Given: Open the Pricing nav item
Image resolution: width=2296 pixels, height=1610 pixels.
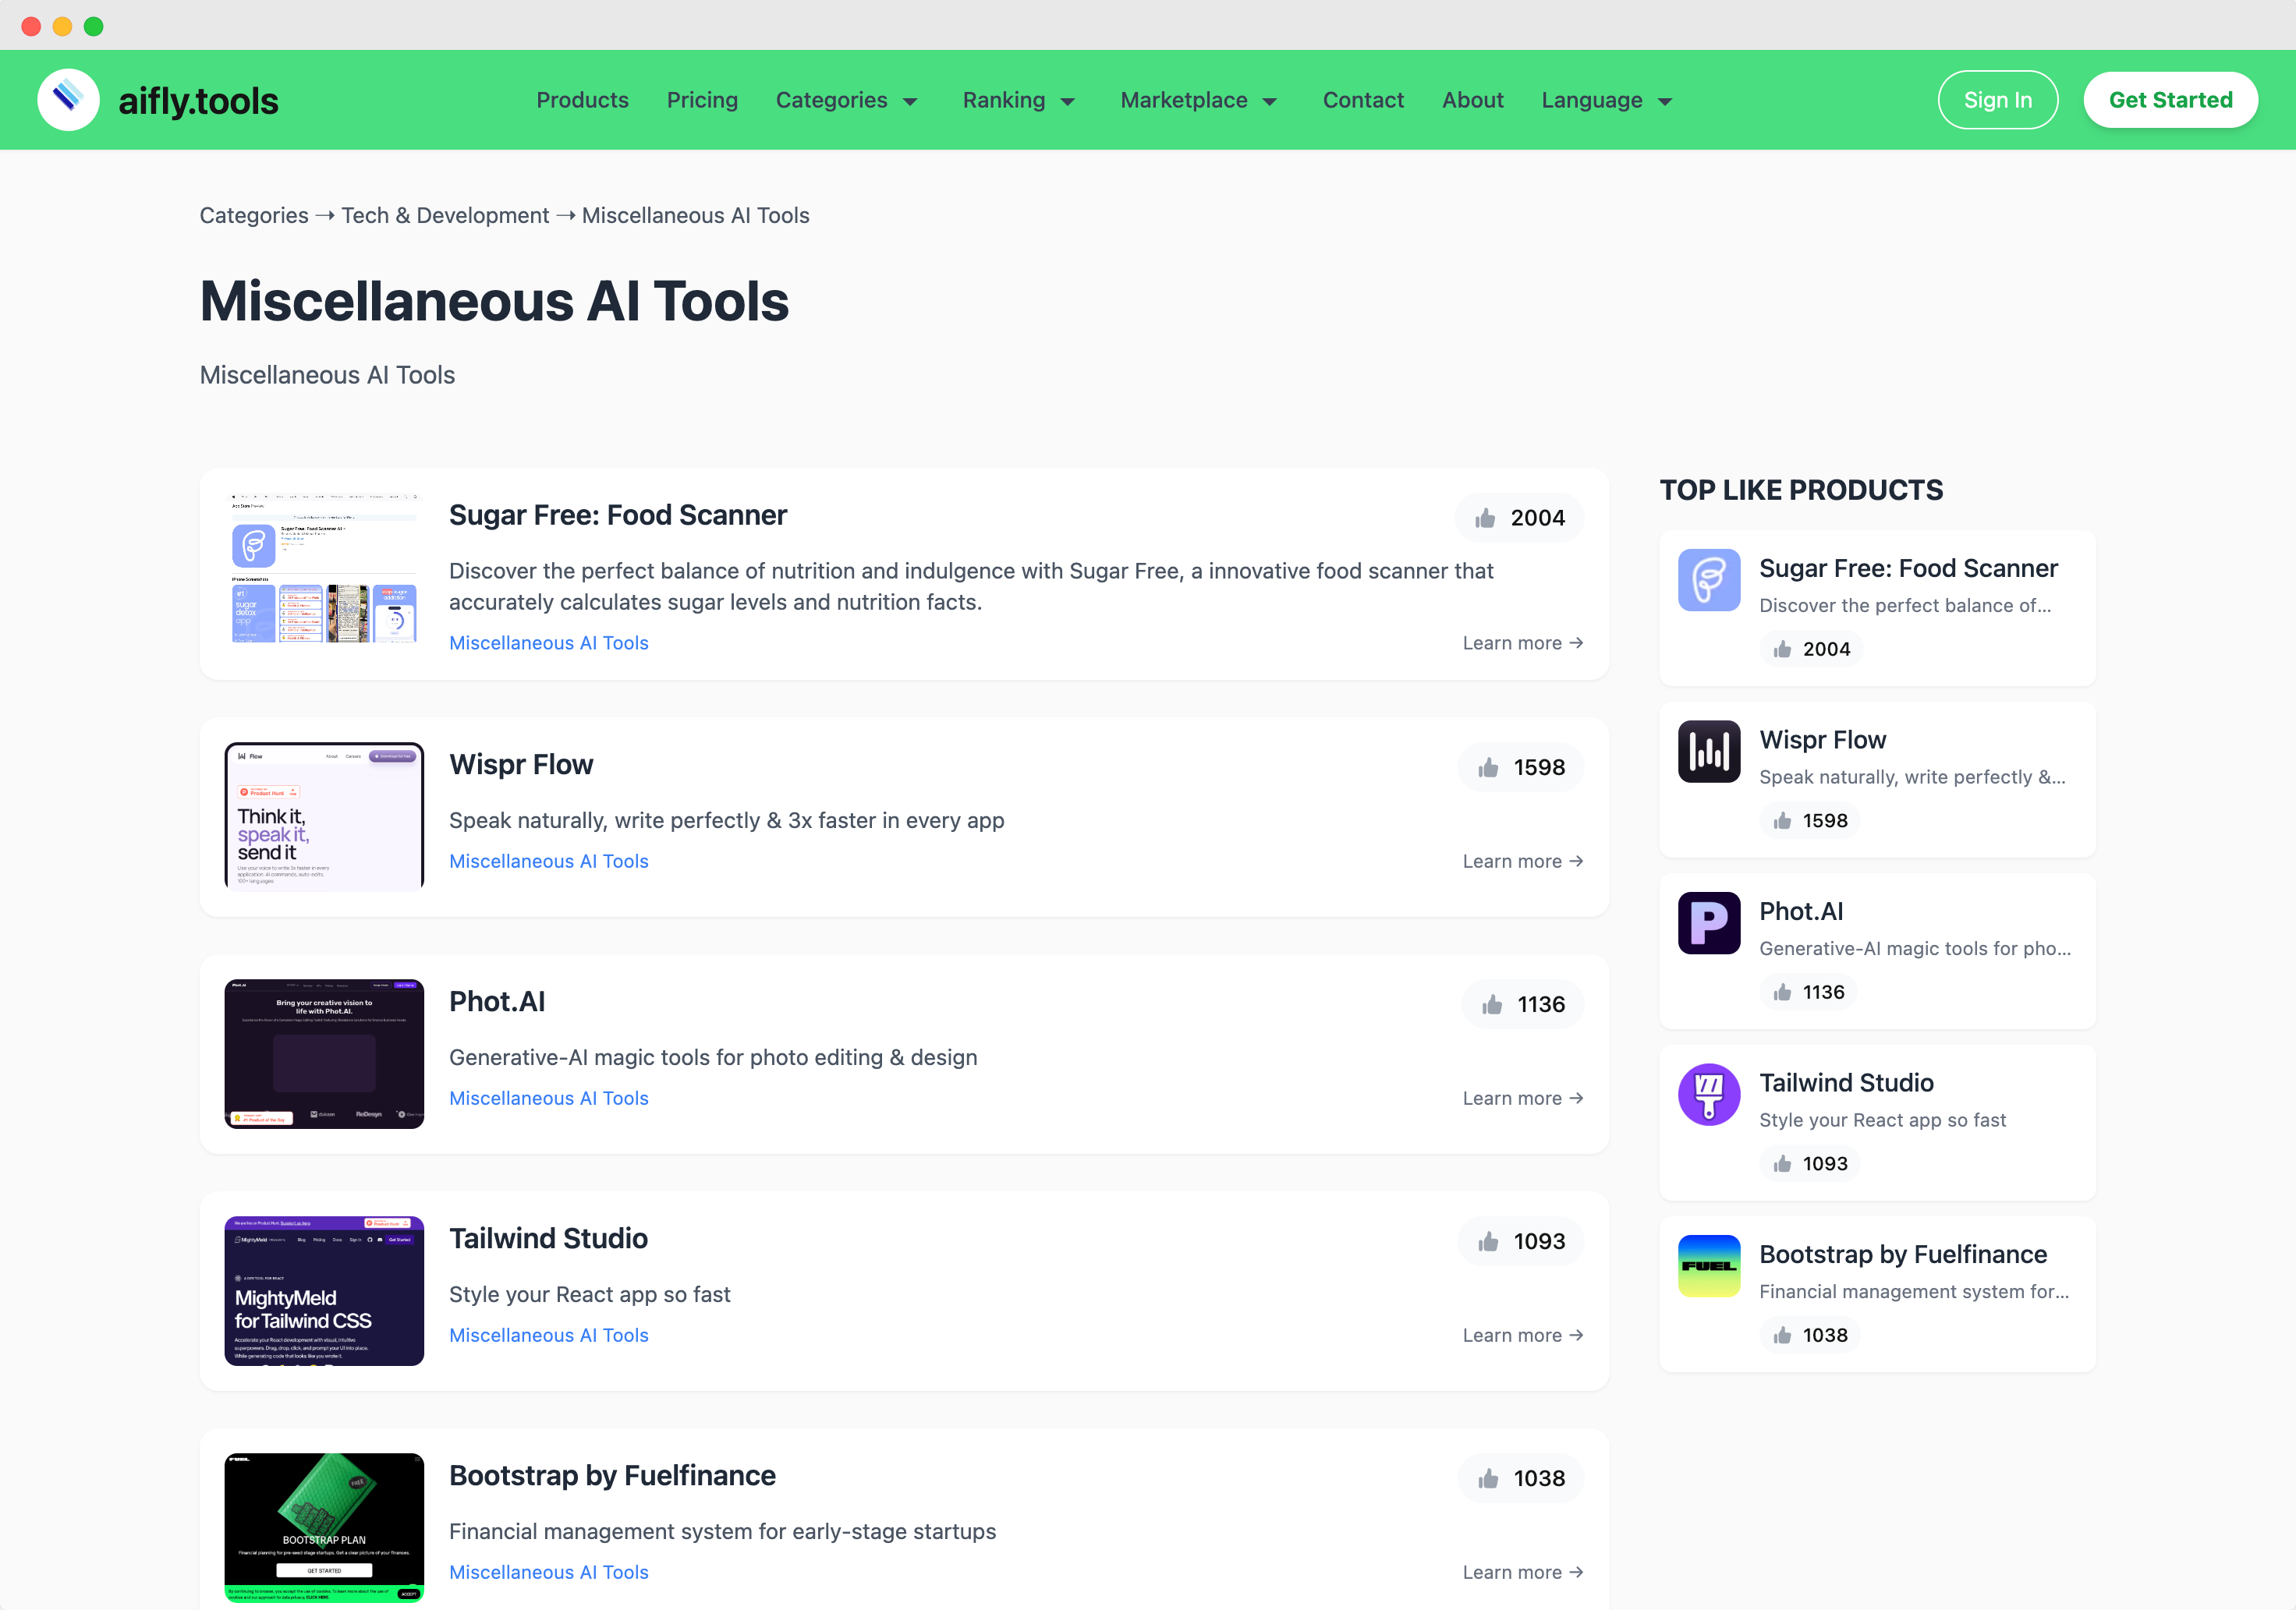Looking at the screenshot, I should pos(702,100).
